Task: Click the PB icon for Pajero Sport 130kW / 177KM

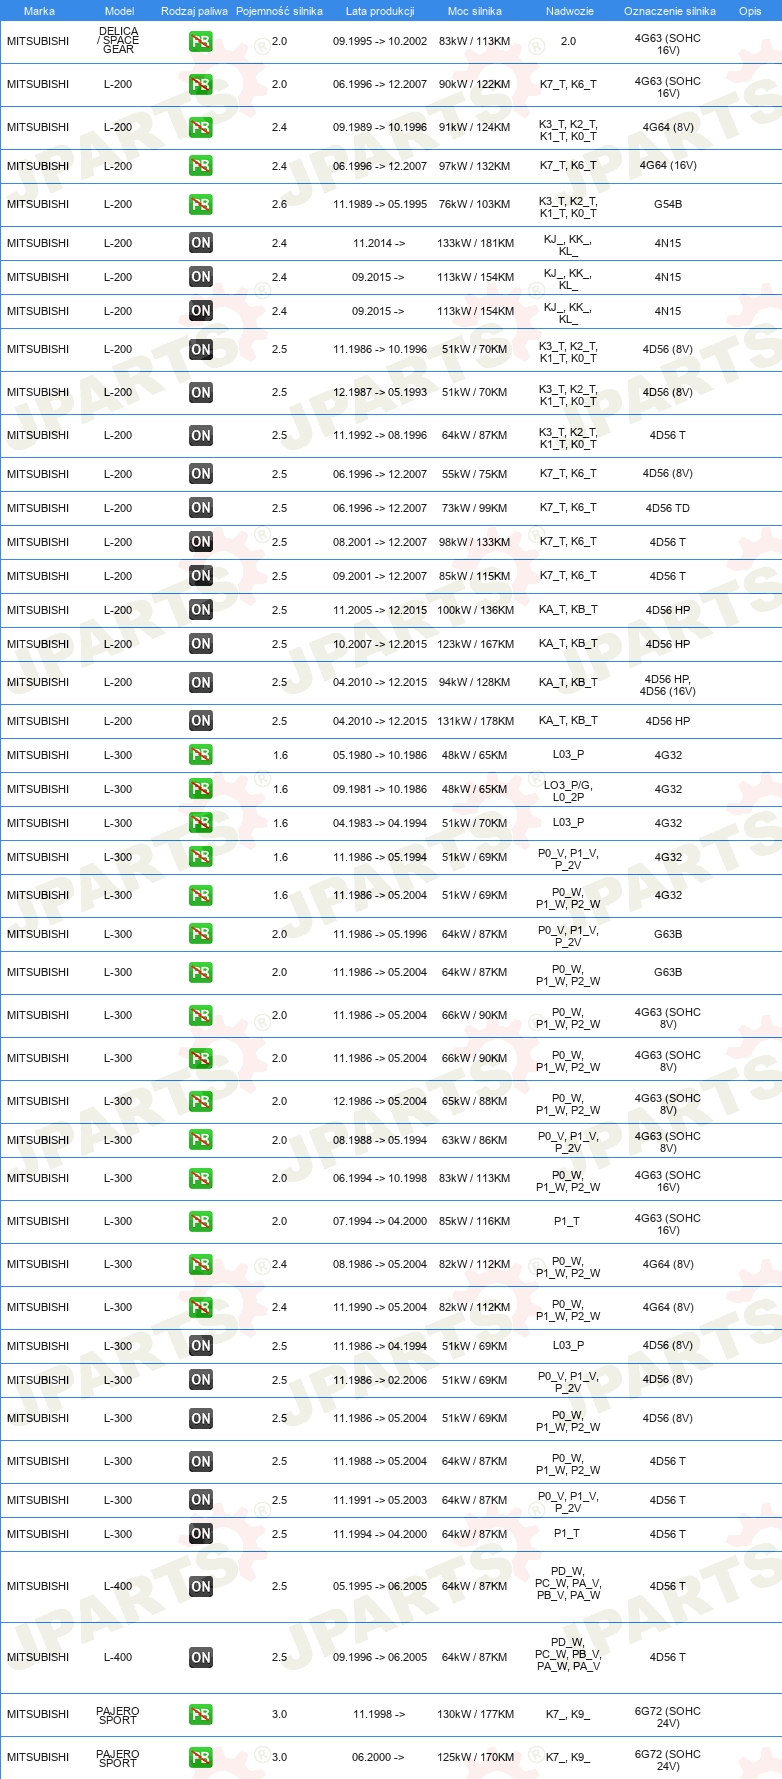Action: tap(201, 1715)
